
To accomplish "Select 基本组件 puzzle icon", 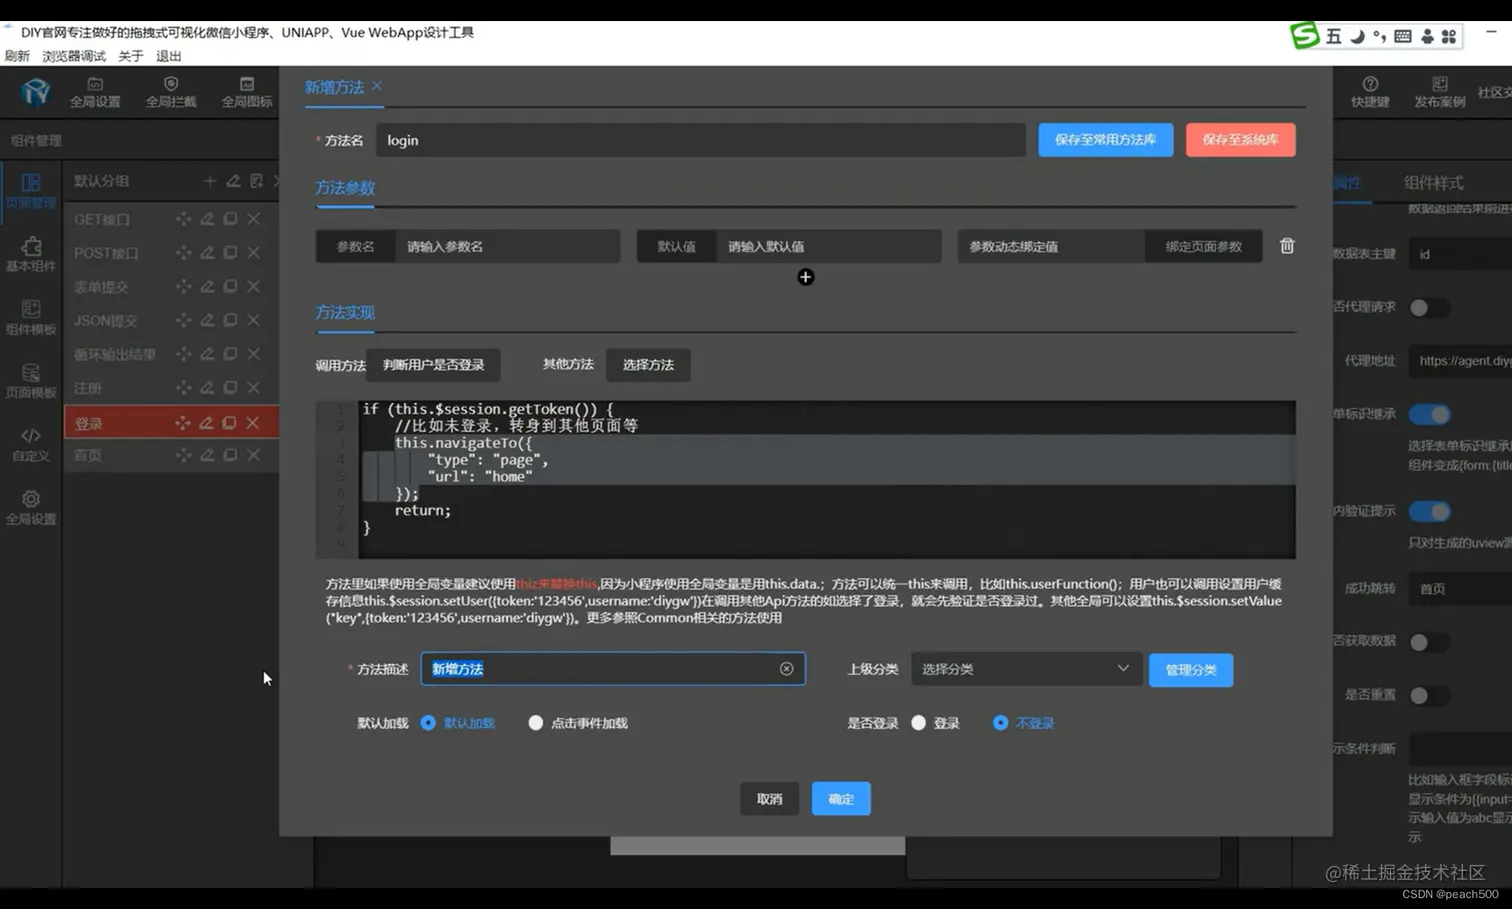I will click(31, 254).
